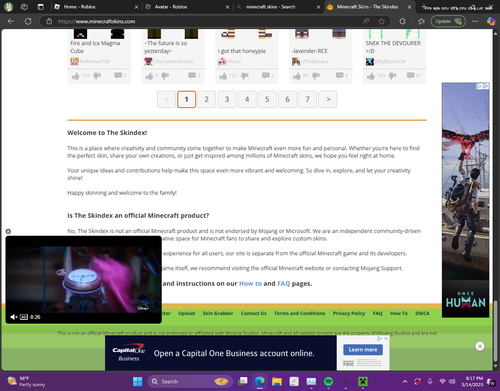This screenshot has width=500, height=391.
Task: Click next page arrow in pagination
Action: click(x=328, y=99)
